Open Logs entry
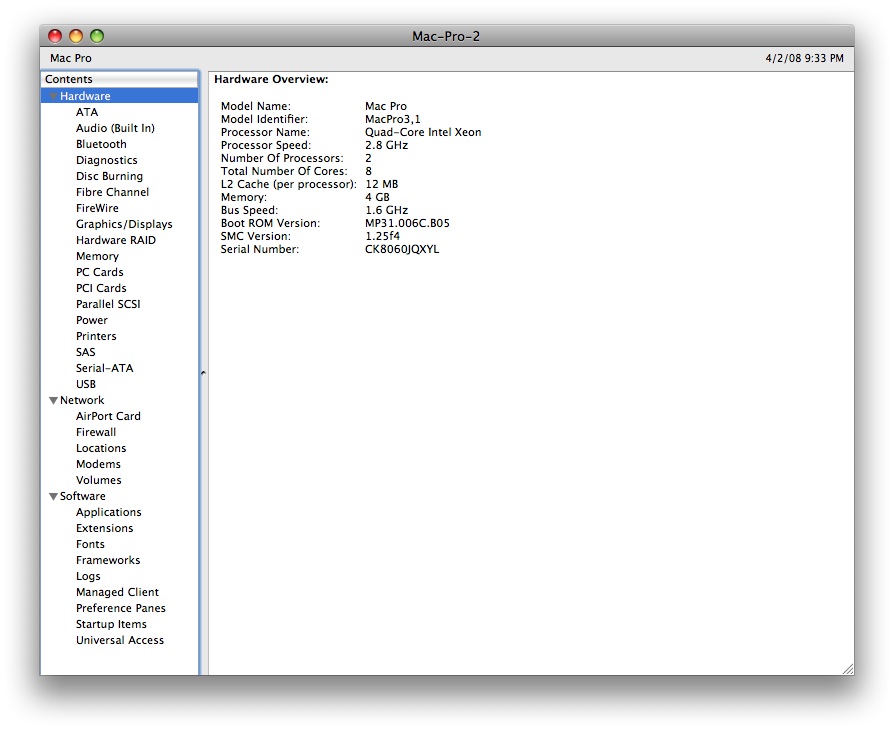 click(x=88, y=576)
